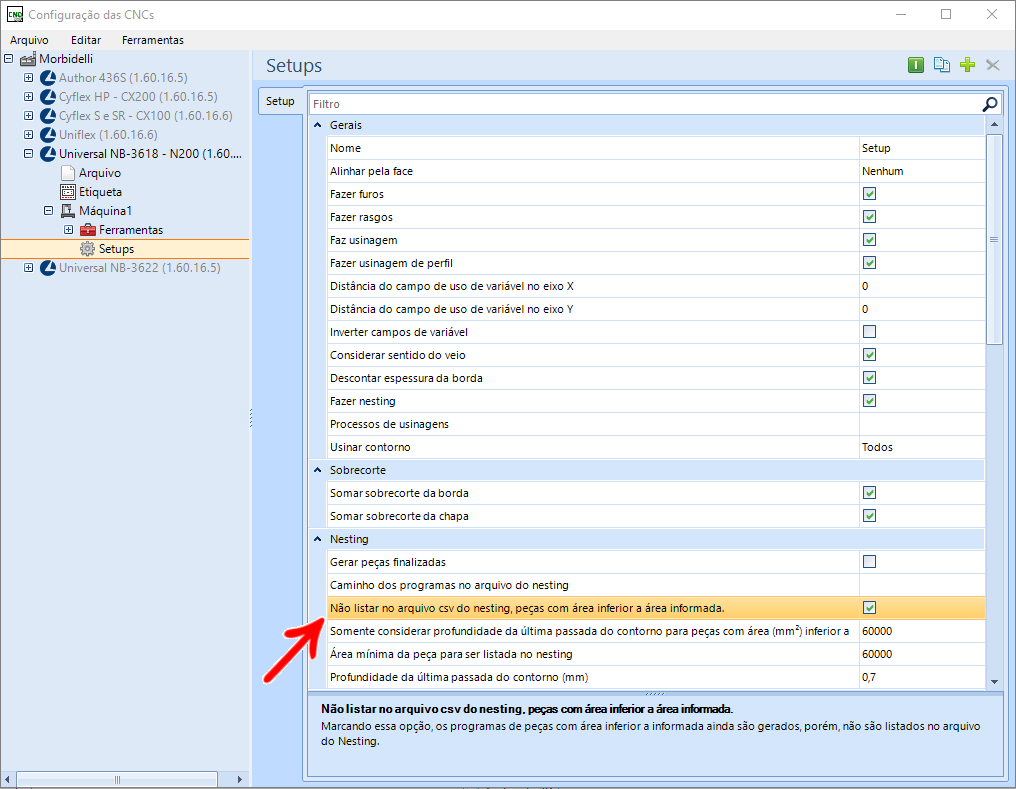
Task: Click the green enable setup icon
Action: click(x=915, y=65)
